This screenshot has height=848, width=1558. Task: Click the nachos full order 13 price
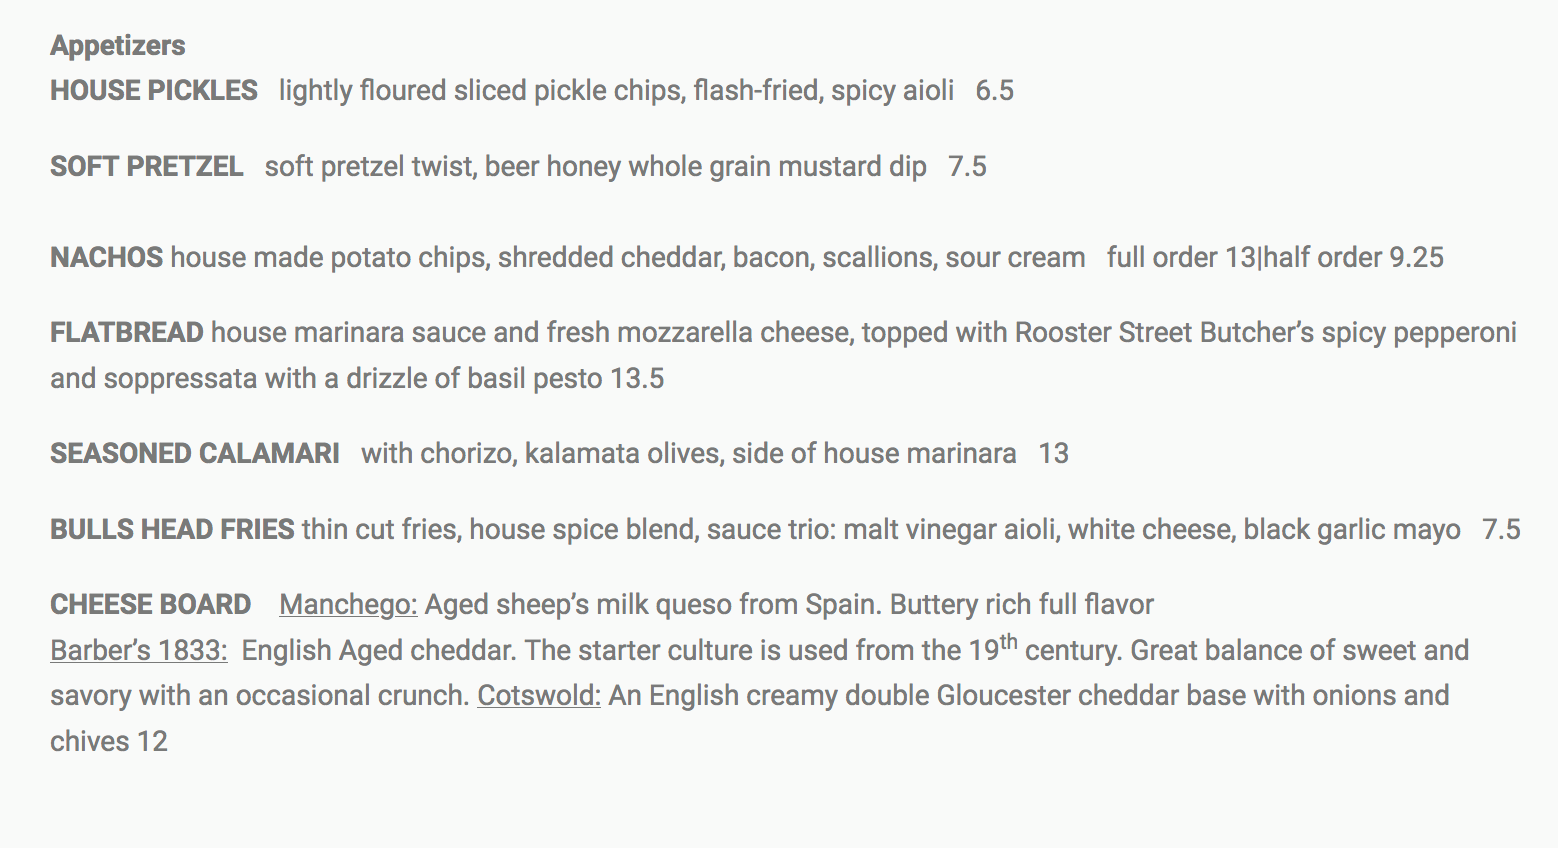1181,258
